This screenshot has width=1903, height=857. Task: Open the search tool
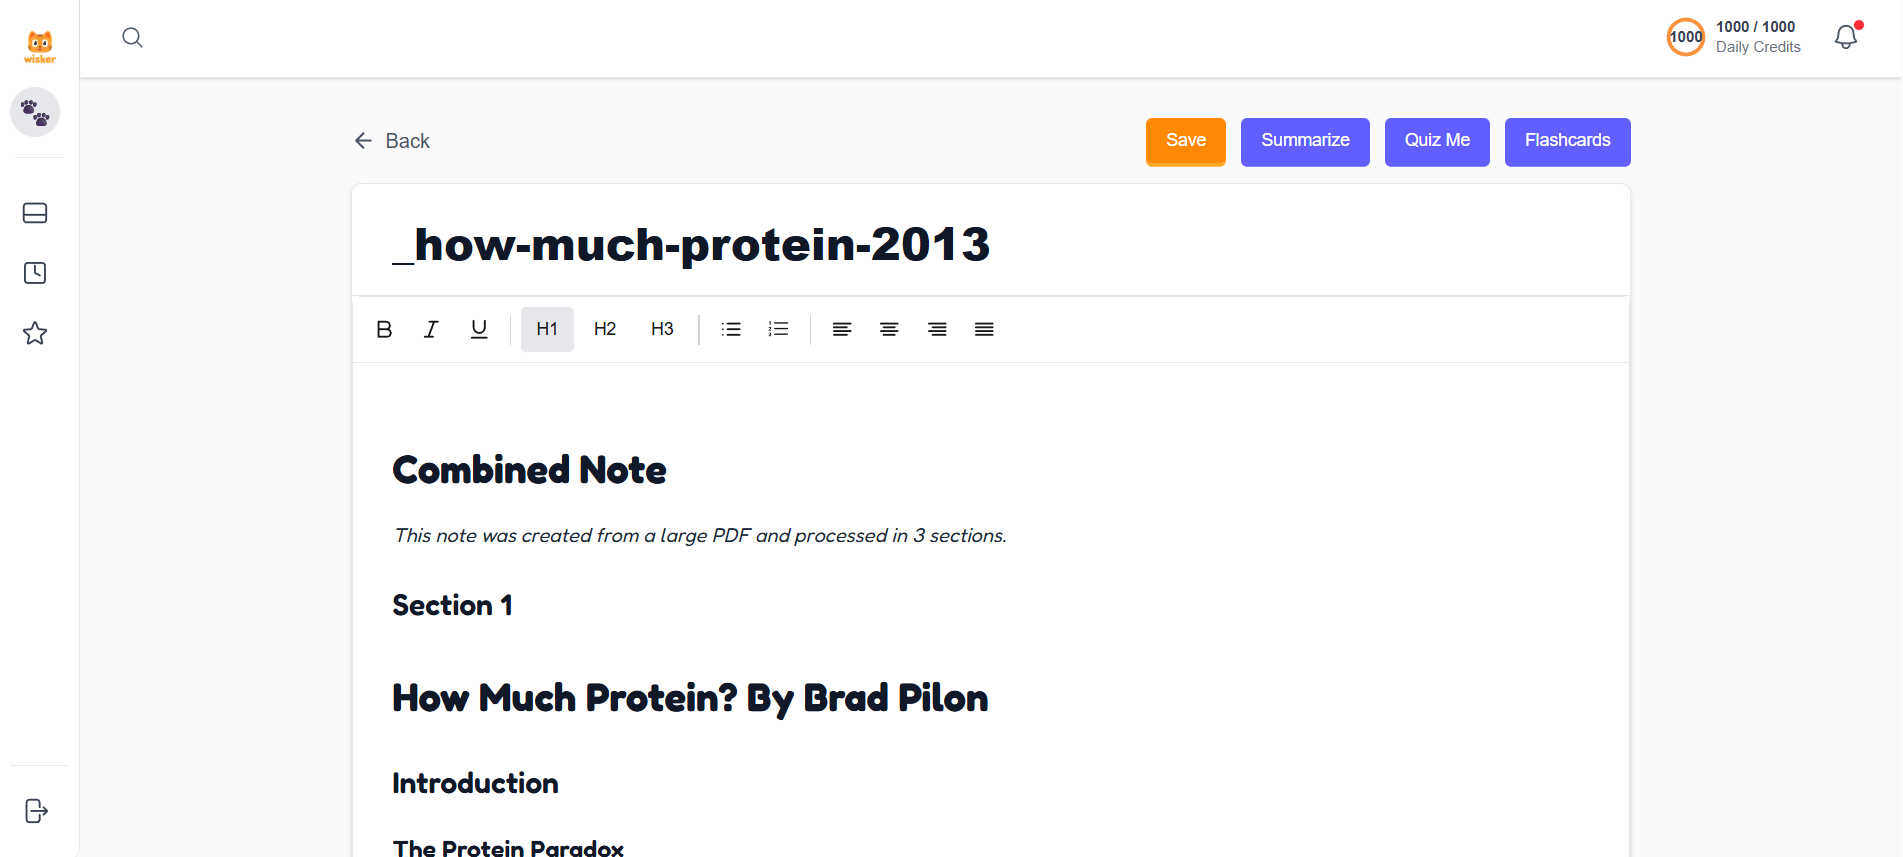132,37
